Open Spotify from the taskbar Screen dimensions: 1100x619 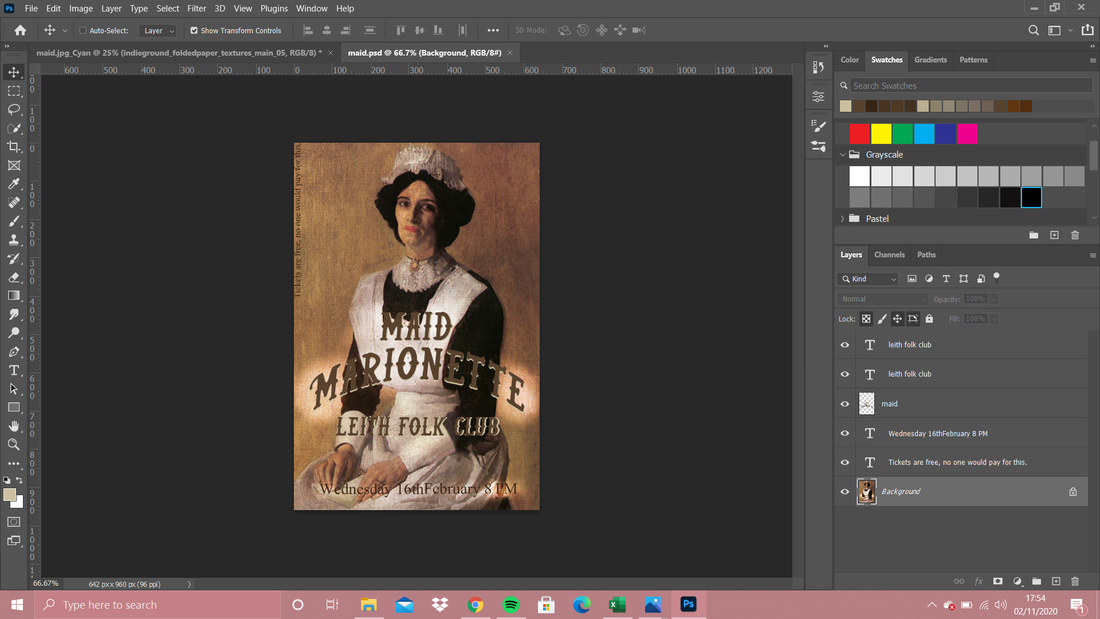tap(511, 604)
